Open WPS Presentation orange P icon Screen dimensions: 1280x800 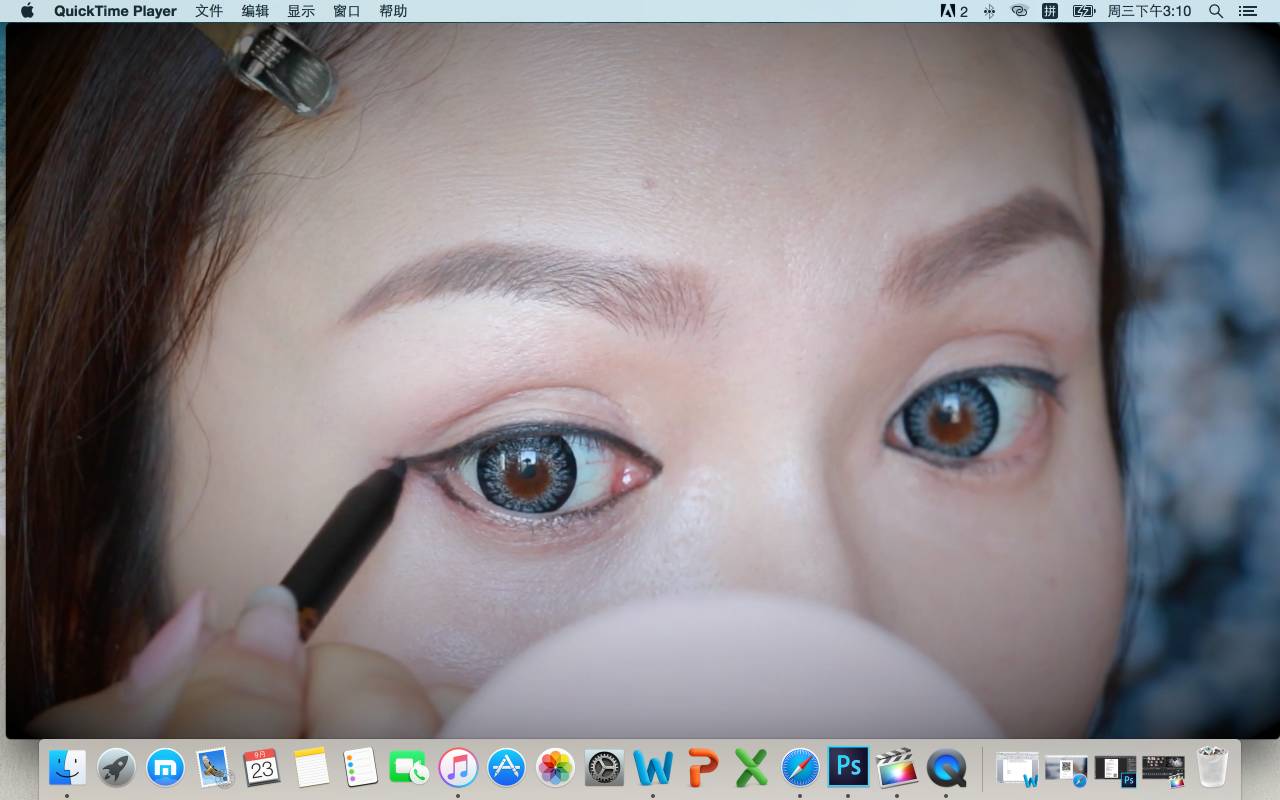pyautogui.click(x=702, y=768)
